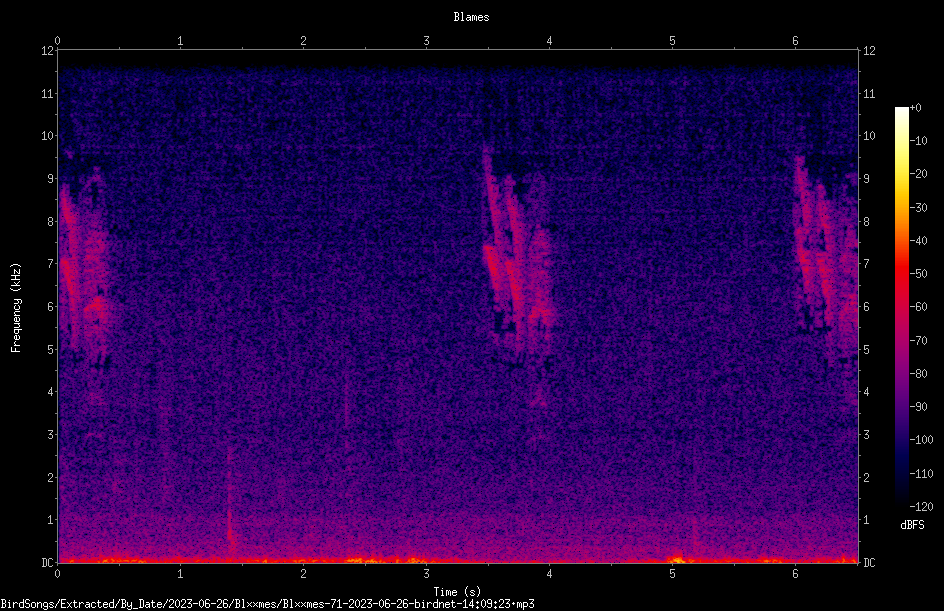Screen dimensions: 944x611
Task: Click the "Blames" title above the spectrogram
Action: pyautogui.click(x=471, y=17)
